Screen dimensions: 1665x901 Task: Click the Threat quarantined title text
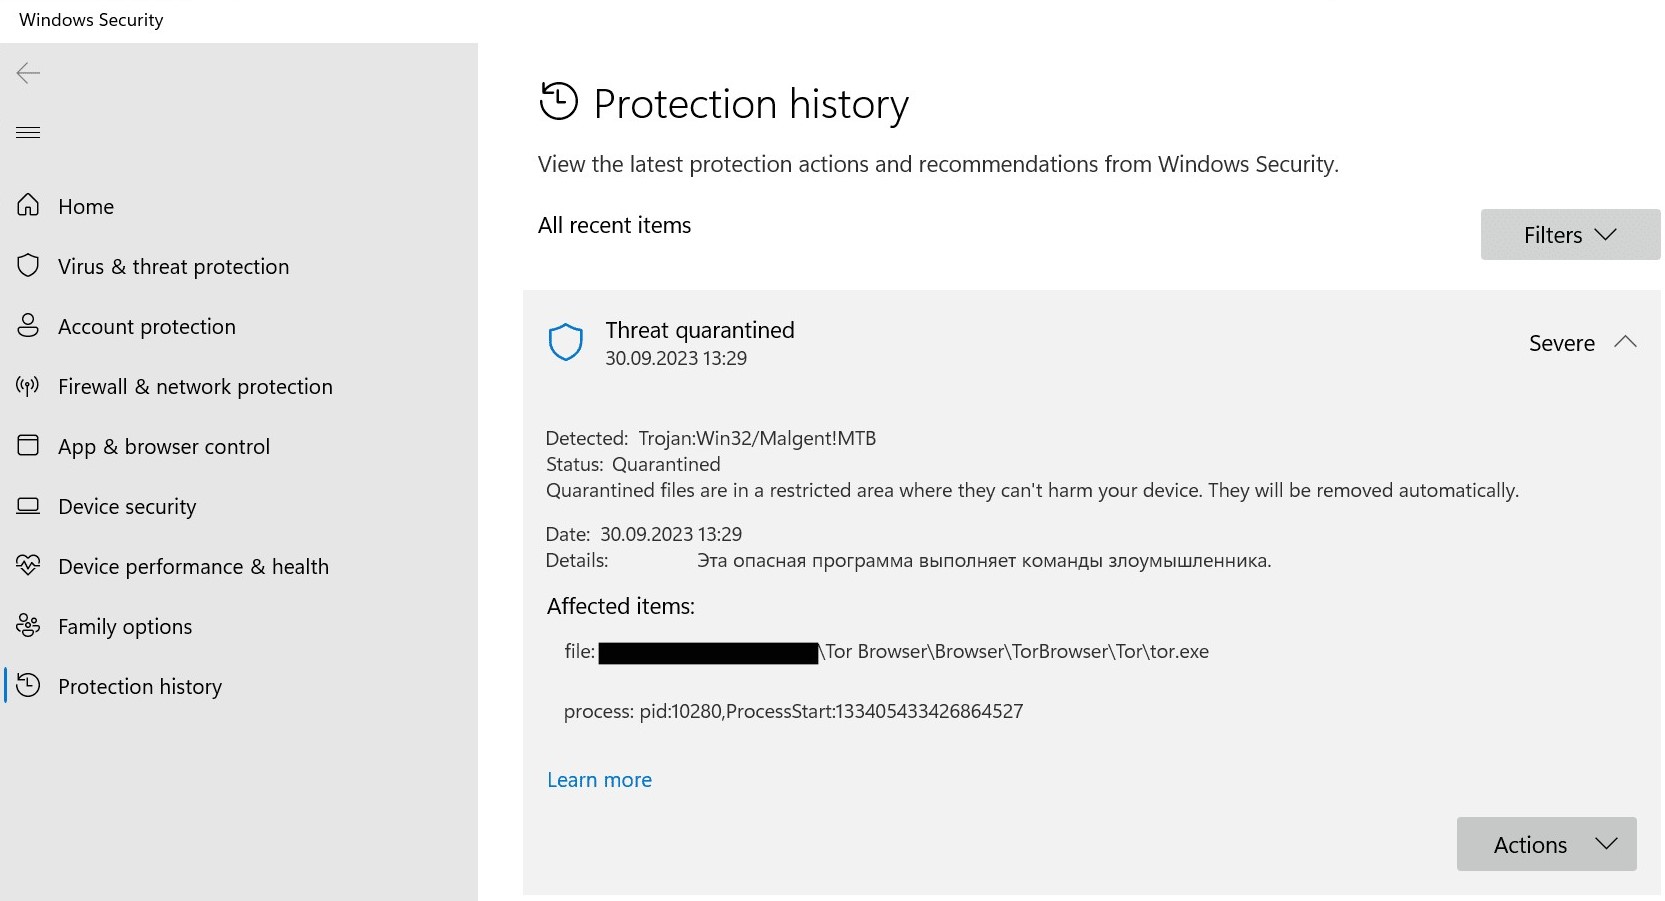[x=699, y=330]
